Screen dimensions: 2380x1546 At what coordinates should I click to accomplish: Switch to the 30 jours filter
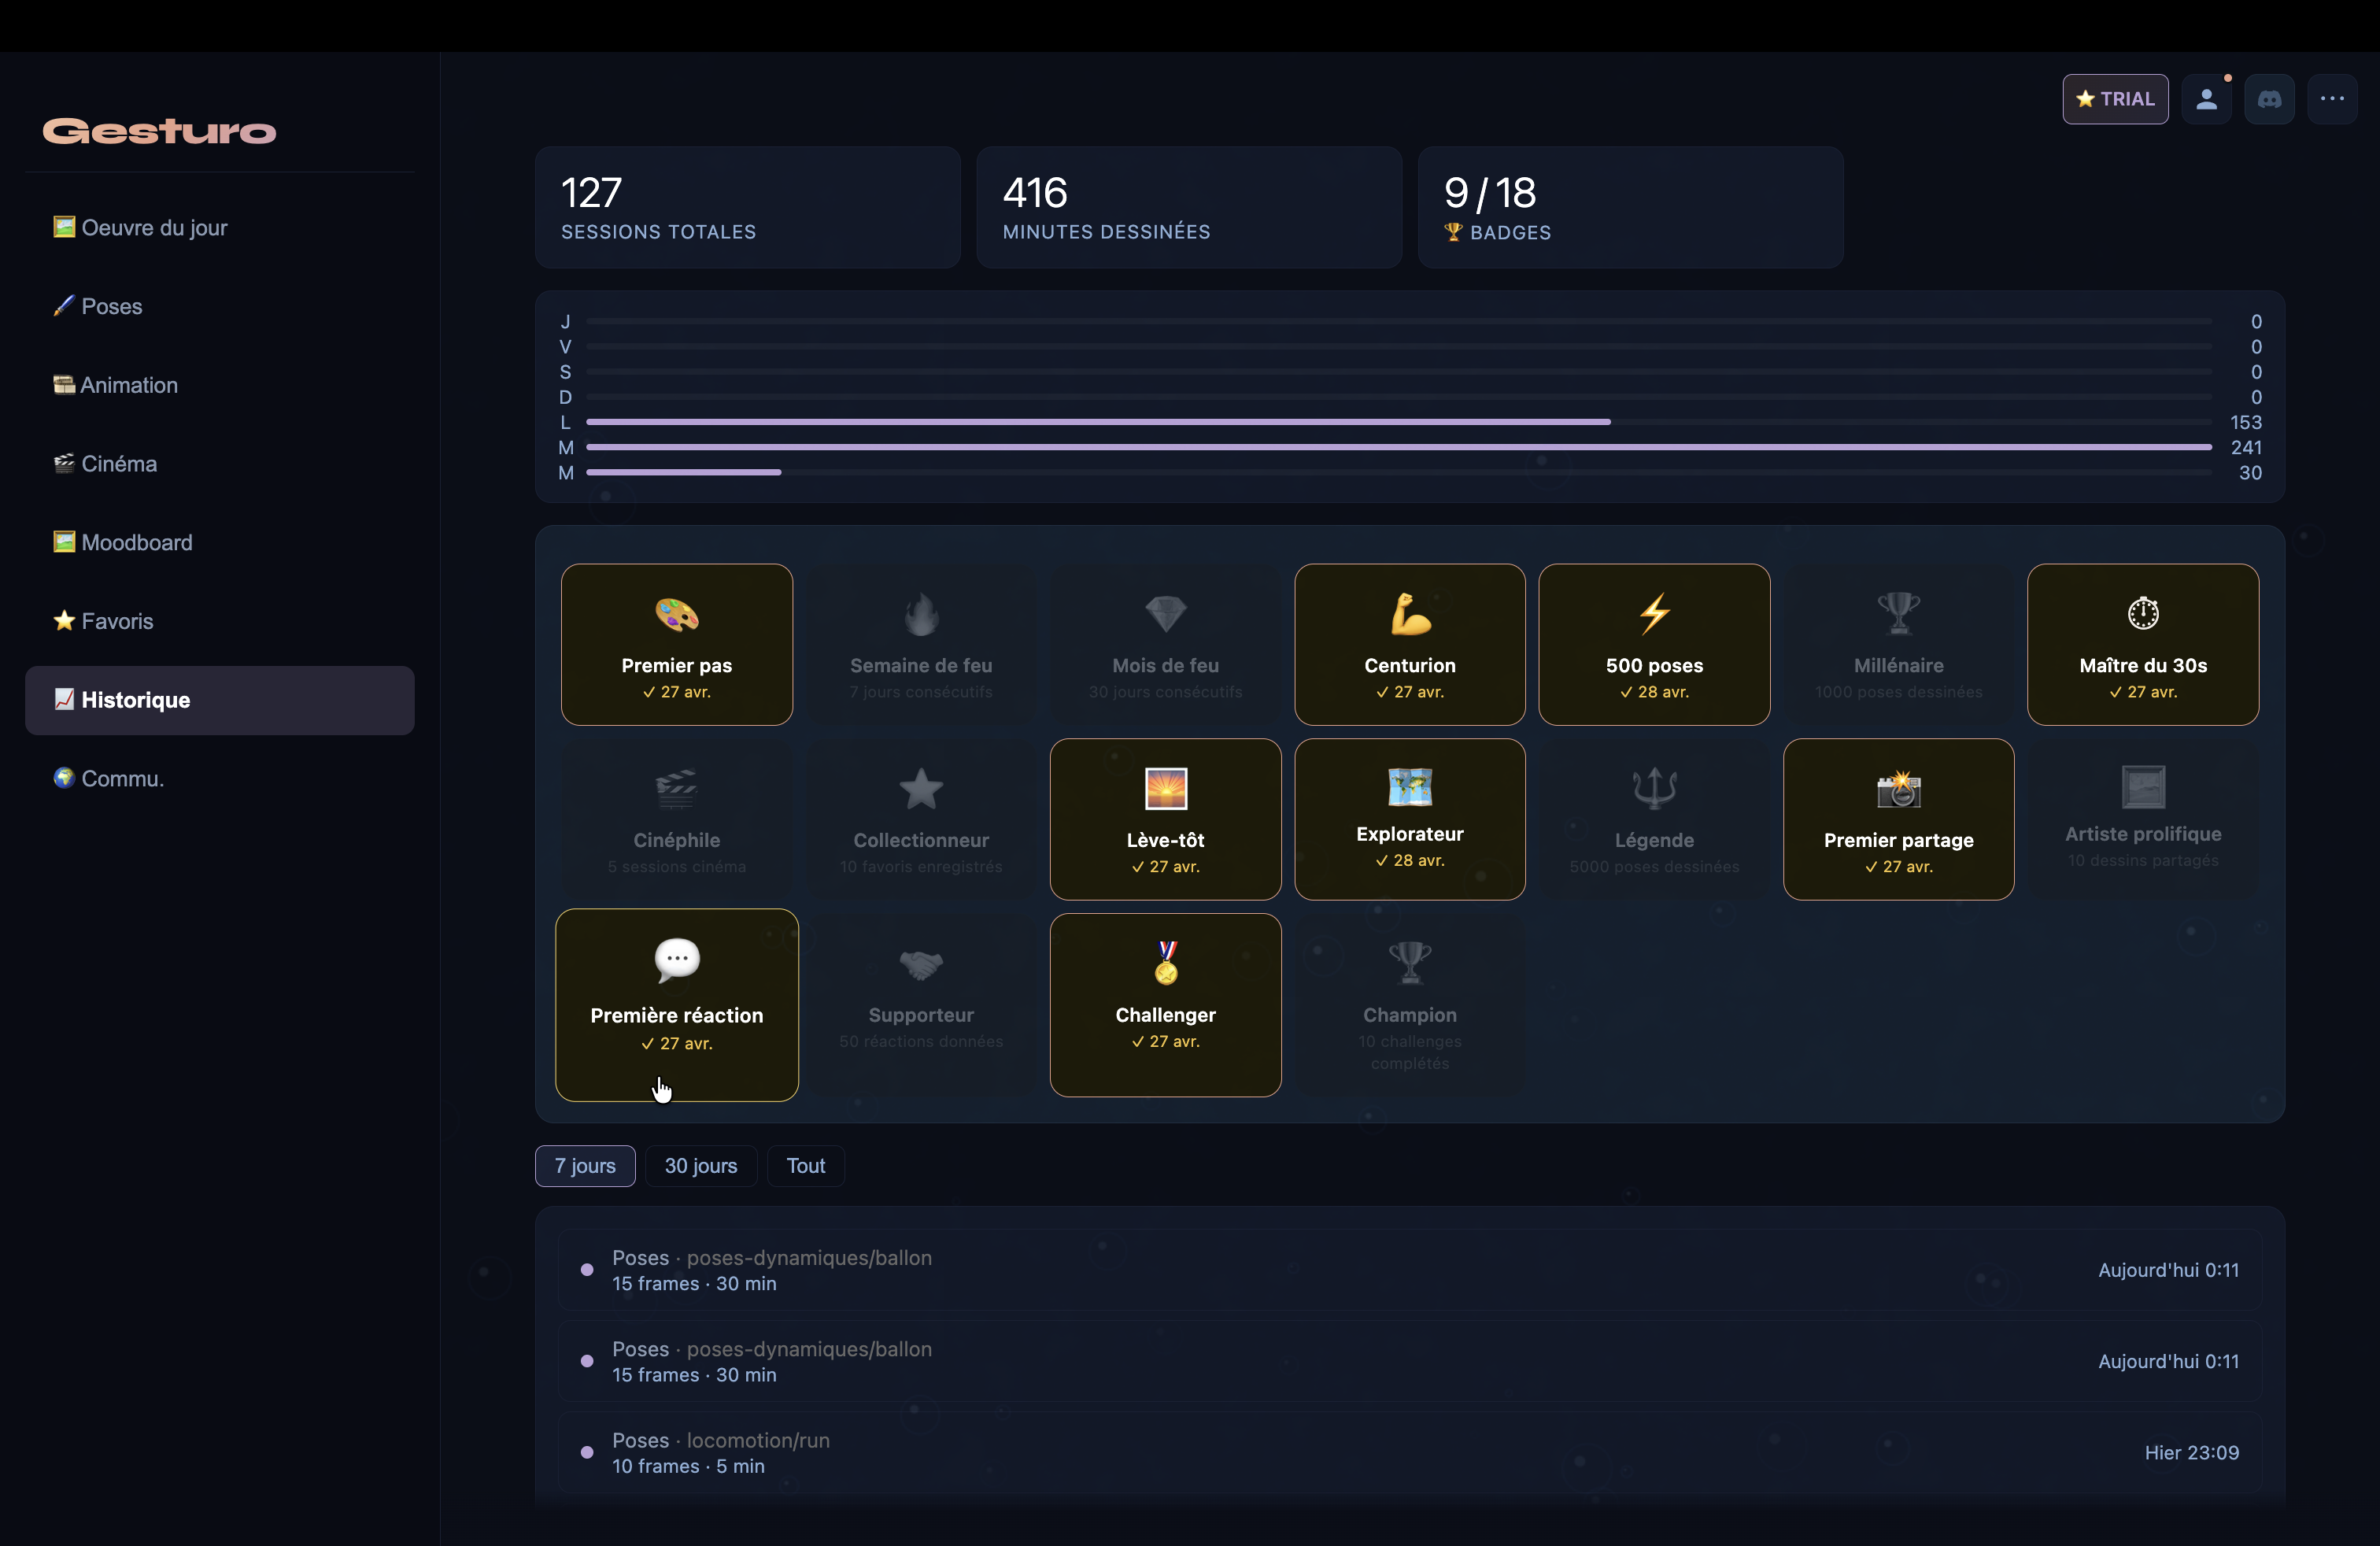(x=701, y=1166)
